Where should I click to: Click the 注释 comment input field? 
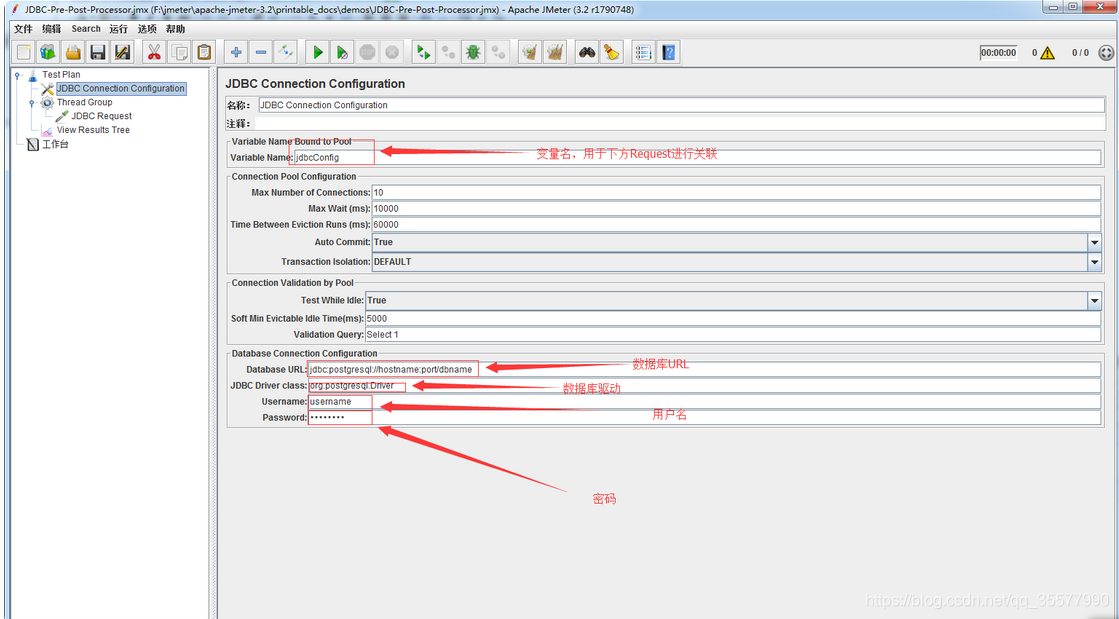[679, 124]
